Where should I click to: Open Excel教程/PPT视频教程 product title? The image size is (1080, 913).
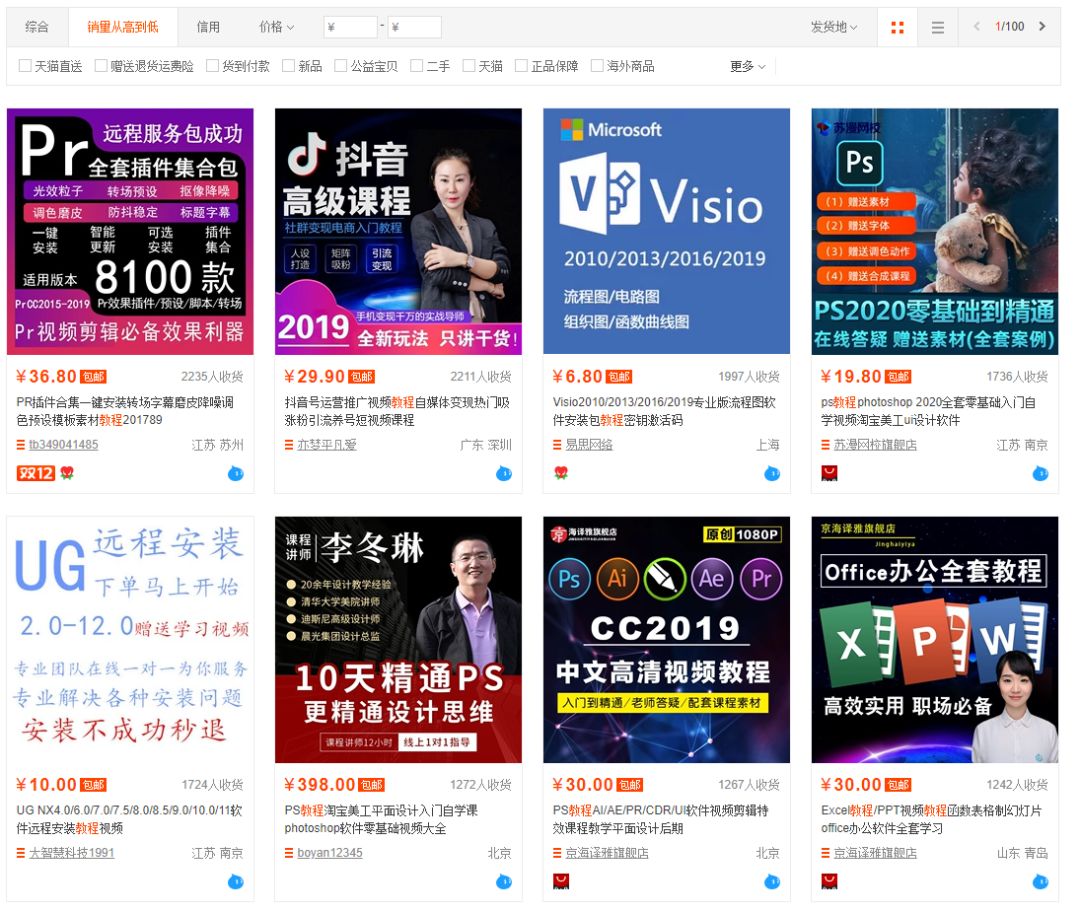coord(931,819)
